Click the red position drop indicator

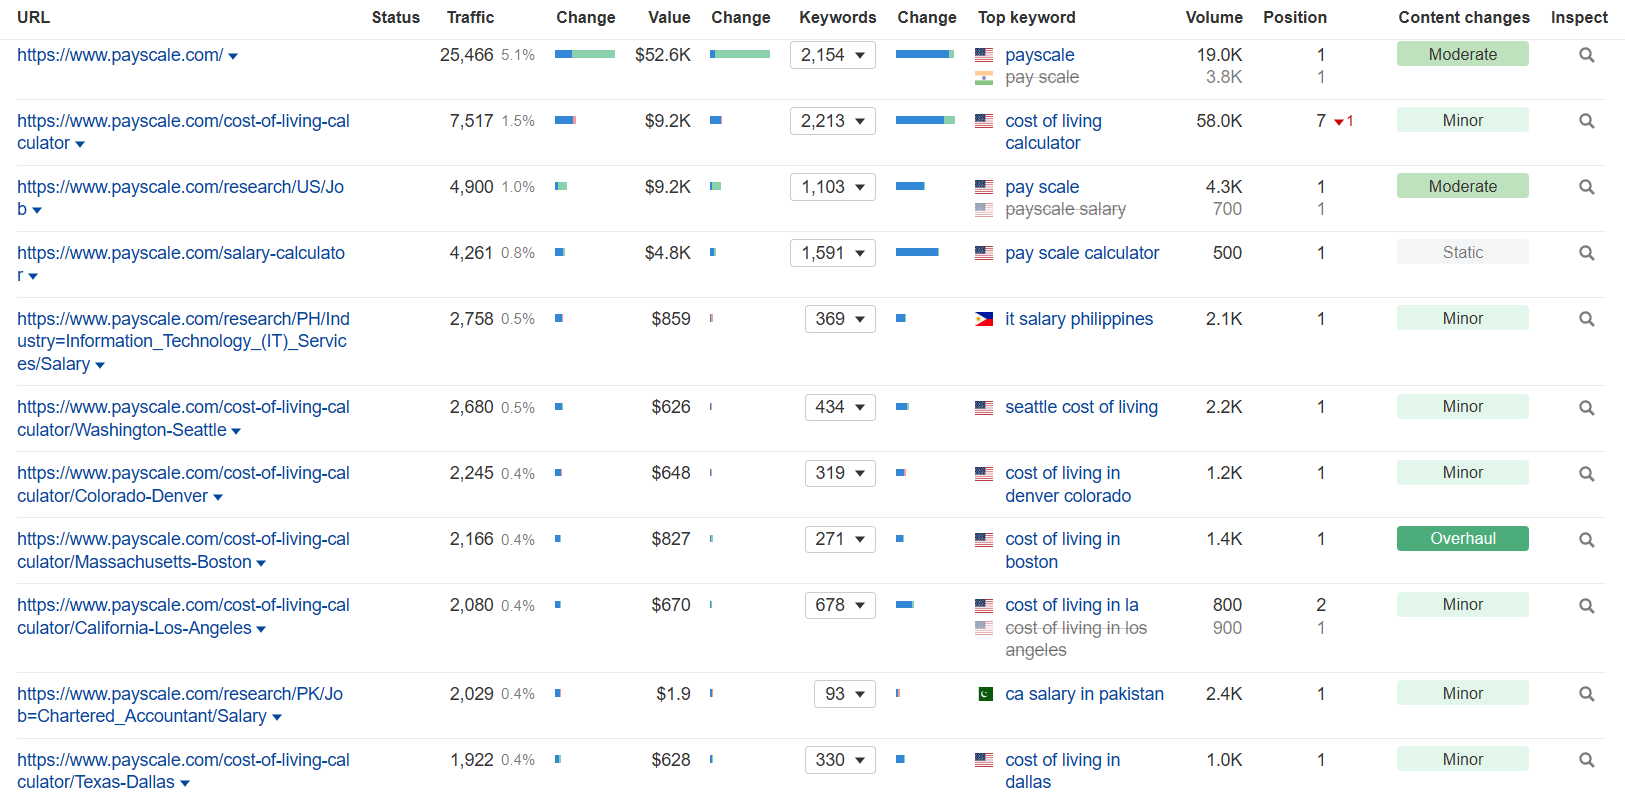[1344, 121]
